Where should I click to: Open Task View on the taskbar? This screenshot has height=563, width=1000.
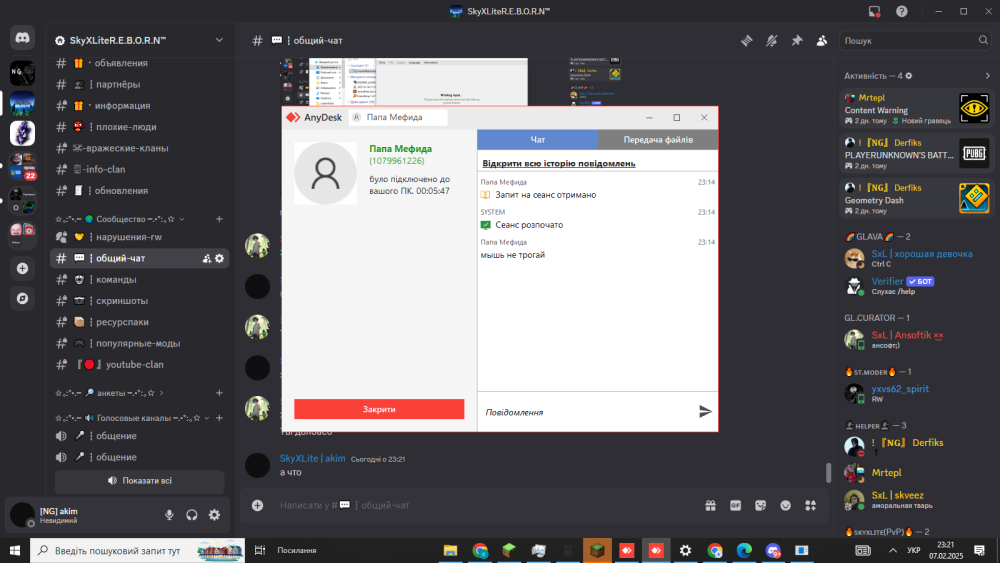pos(260,550)
